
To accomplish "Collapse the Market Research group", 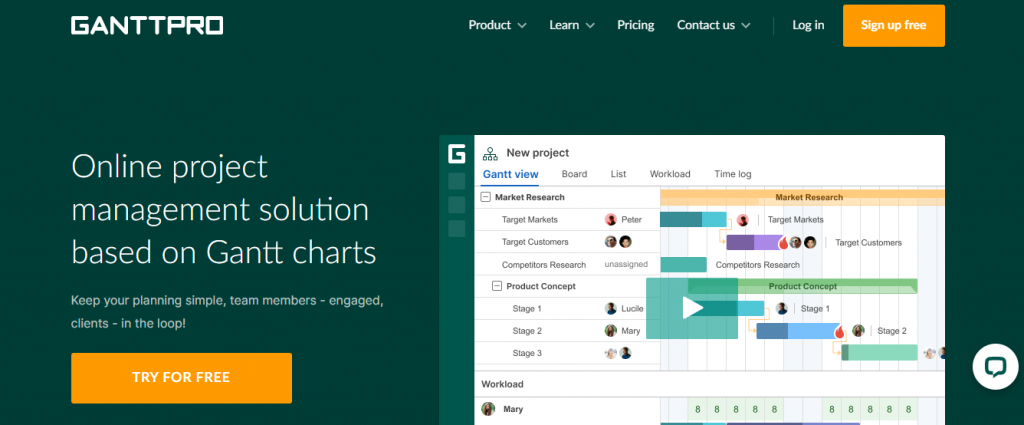I will tap(485, 197).
